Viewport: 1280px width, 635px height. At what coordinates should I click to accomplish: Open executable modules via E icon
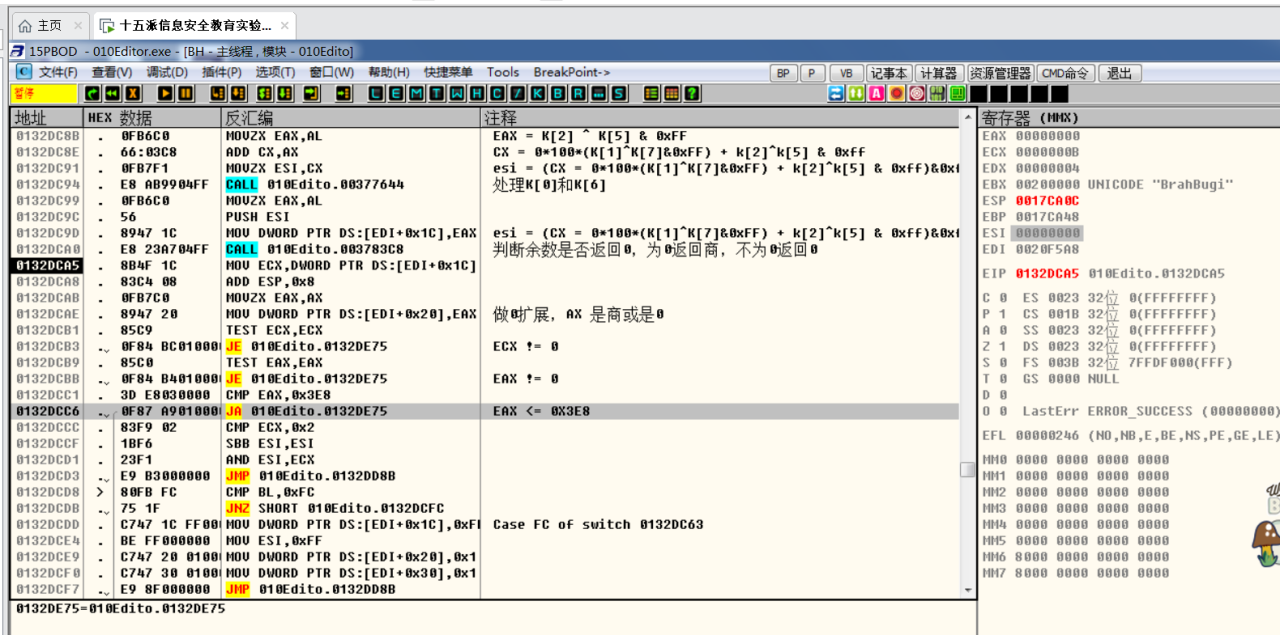click(396, 93)
